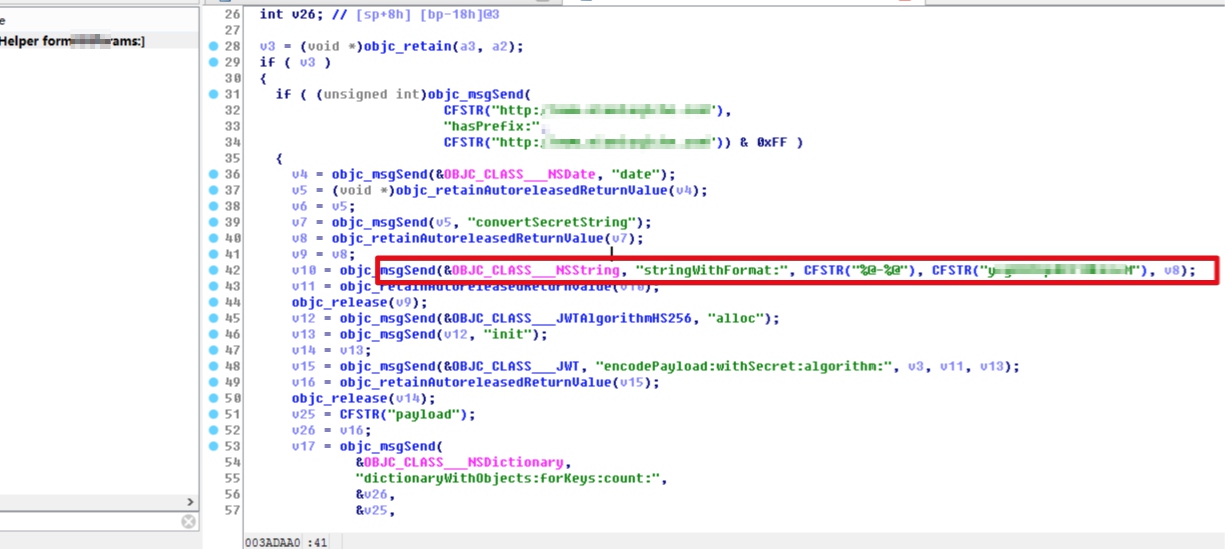Click the "encodePayload:withSecret:algorithm:" string
Image resolution: width=1225 pixels, height=549 pixels.
point(765,366)
